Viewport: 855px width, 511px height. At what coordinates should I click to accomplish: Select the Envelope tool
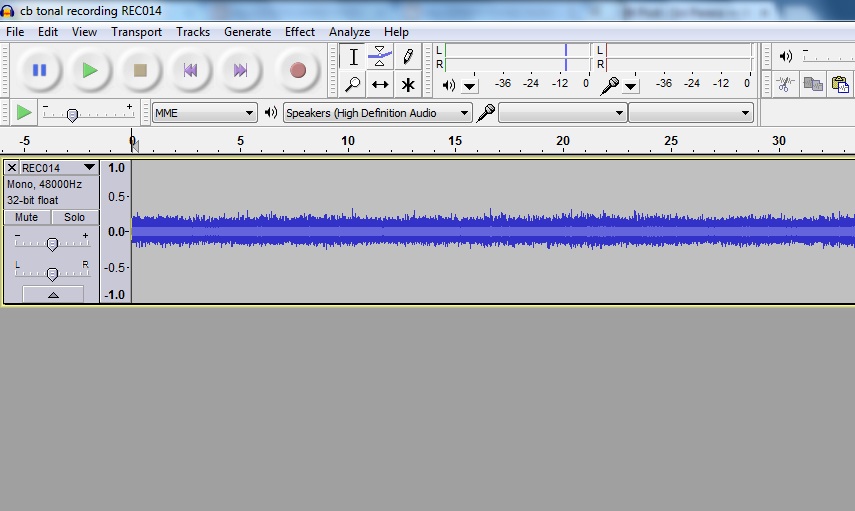[380, 57]
